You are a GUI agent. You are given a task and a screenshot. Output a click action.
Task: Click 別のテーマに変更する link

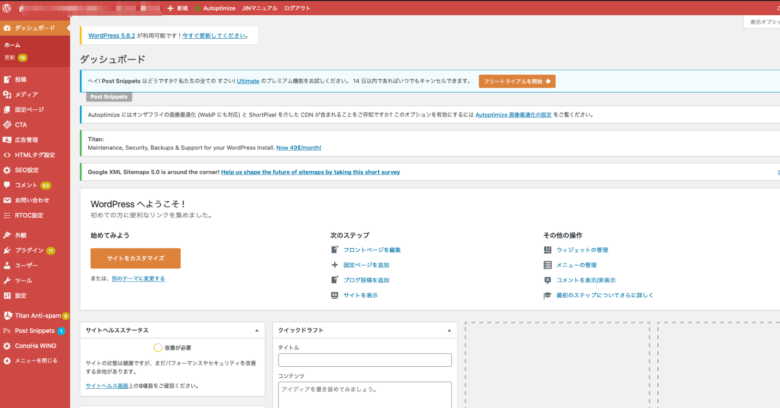pos(138,279)
